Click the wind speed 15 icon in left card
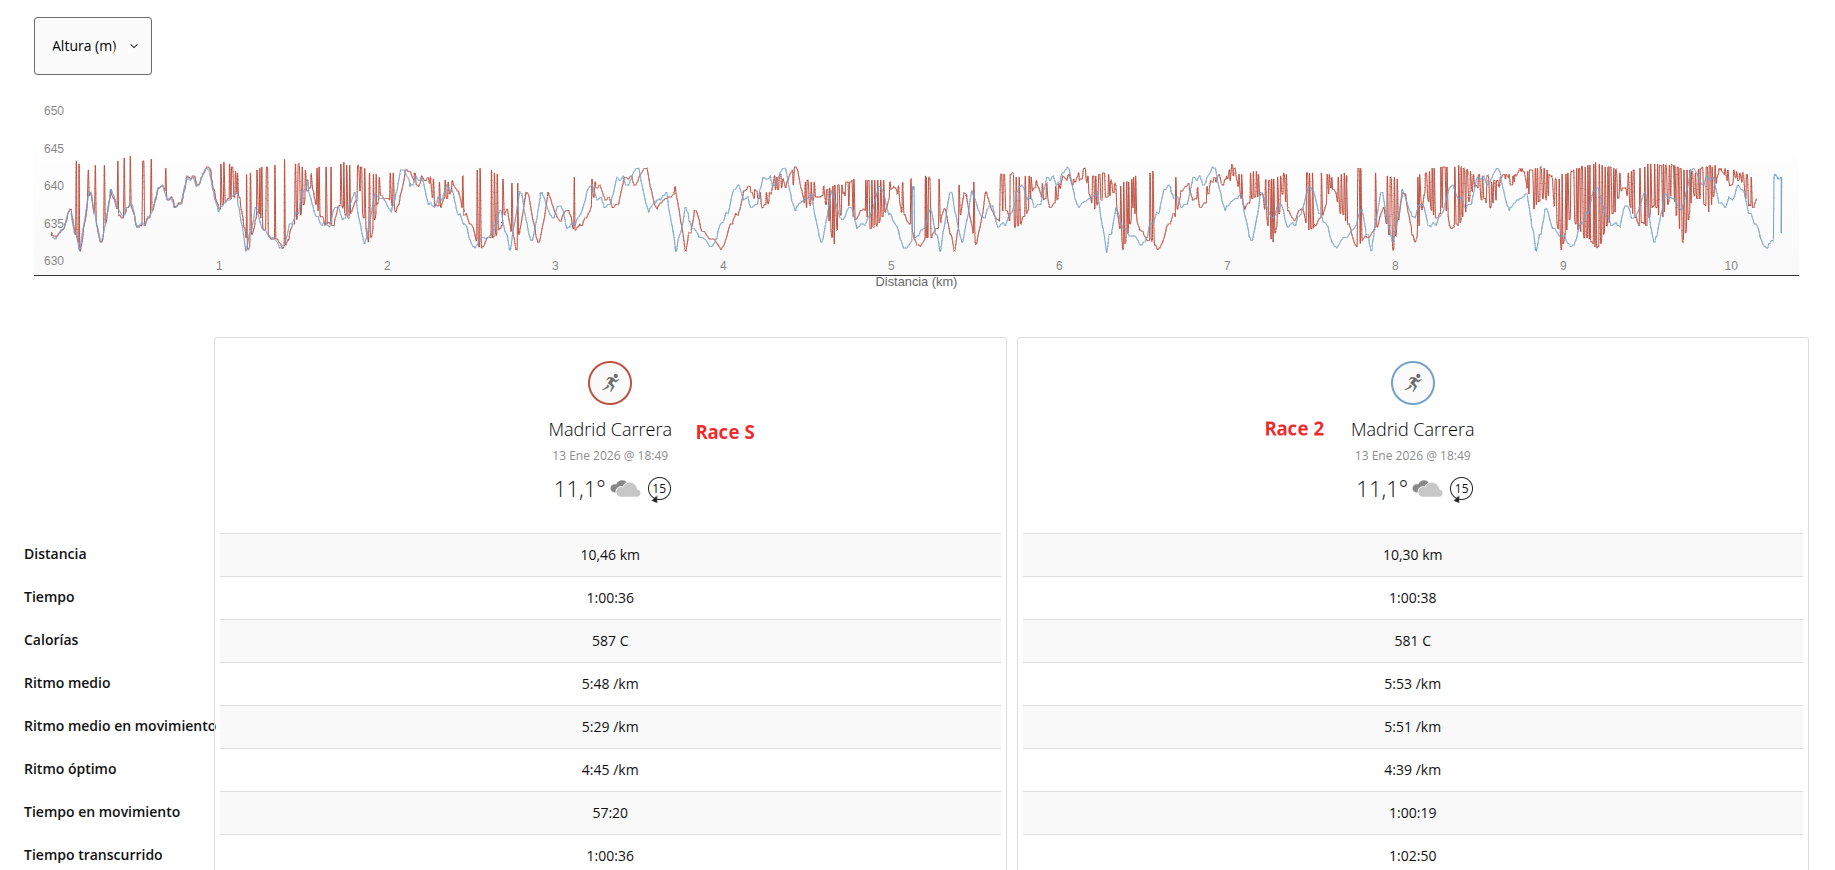The image size is (1835, 870). 659,489
